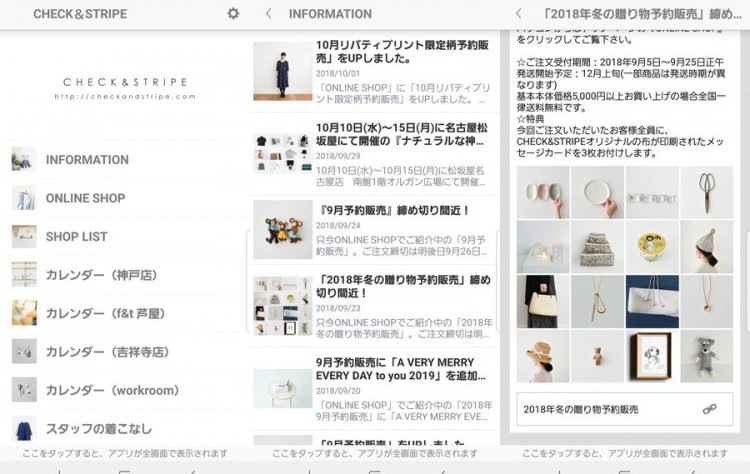
Task: Click the INFORMATION menu flower icon
Action: point(24,159)
